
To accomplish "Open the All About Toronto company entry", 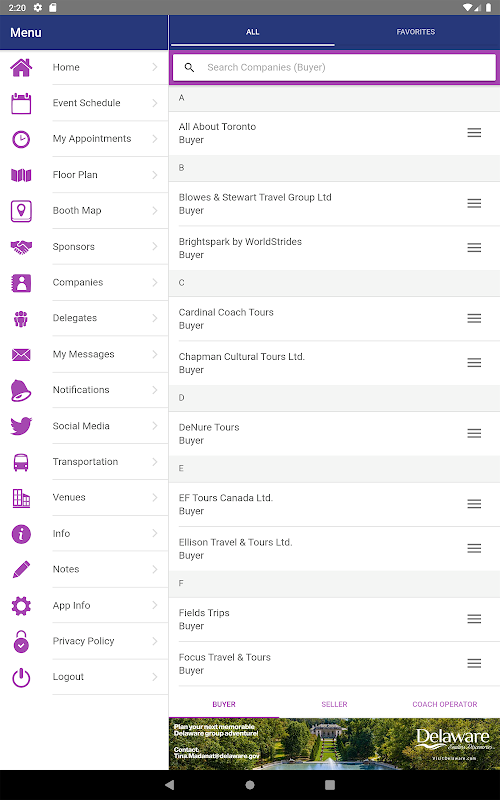I will tap(334, 133).
